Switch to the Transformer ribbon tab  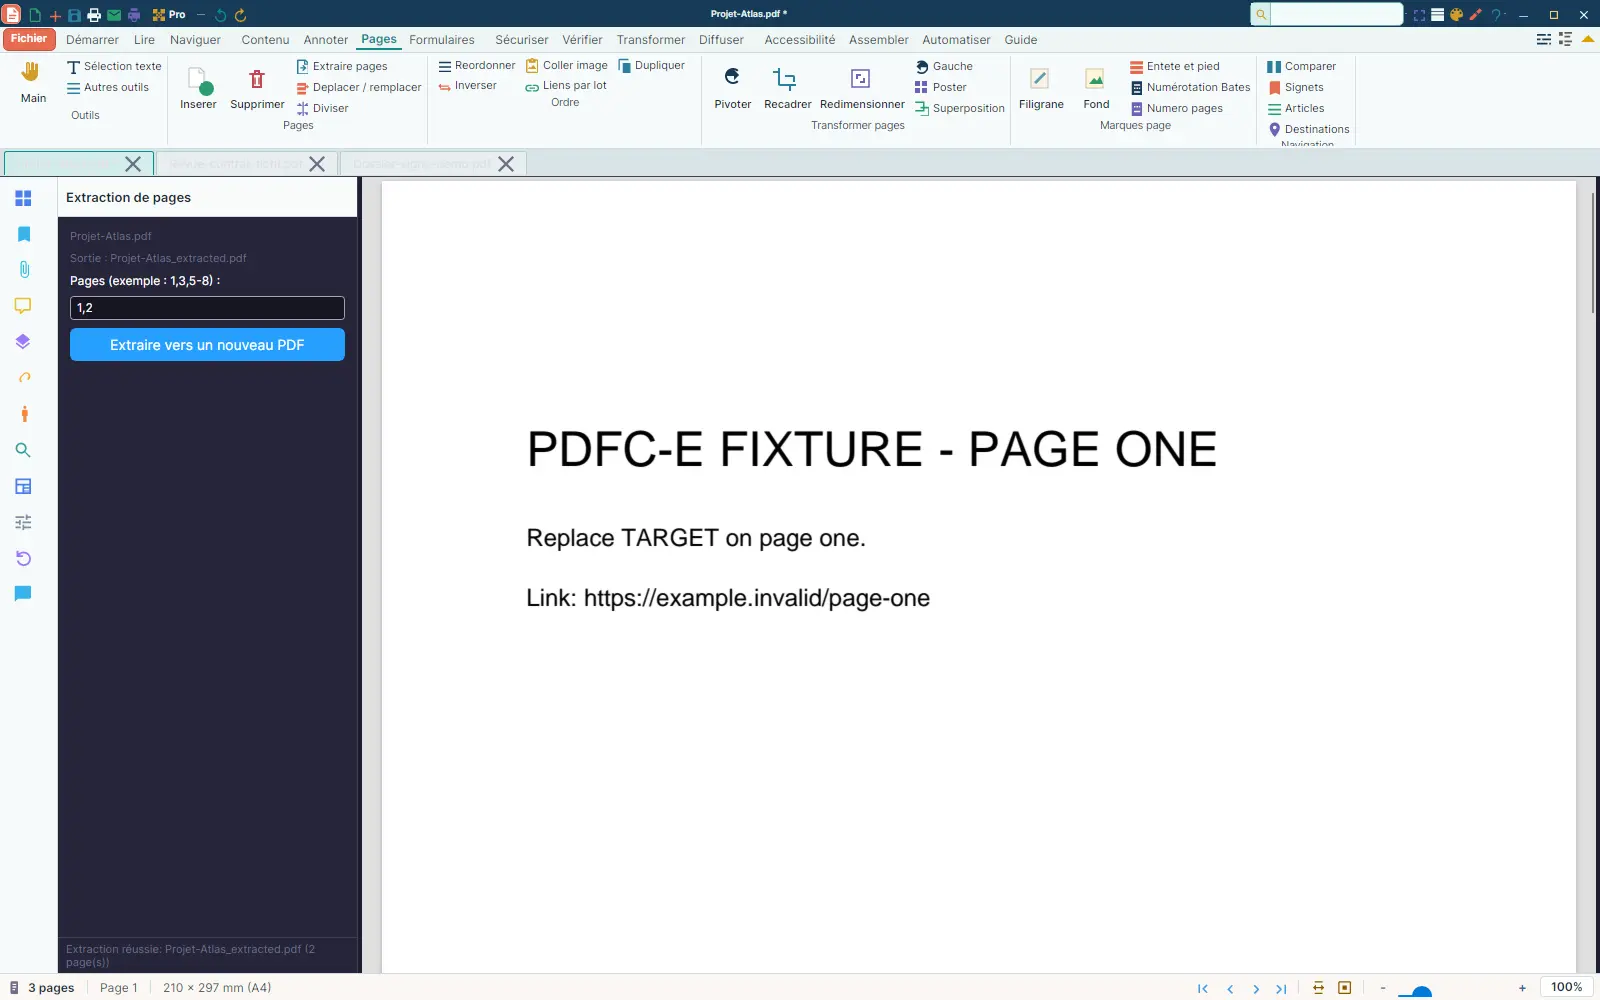pos(651,40)
